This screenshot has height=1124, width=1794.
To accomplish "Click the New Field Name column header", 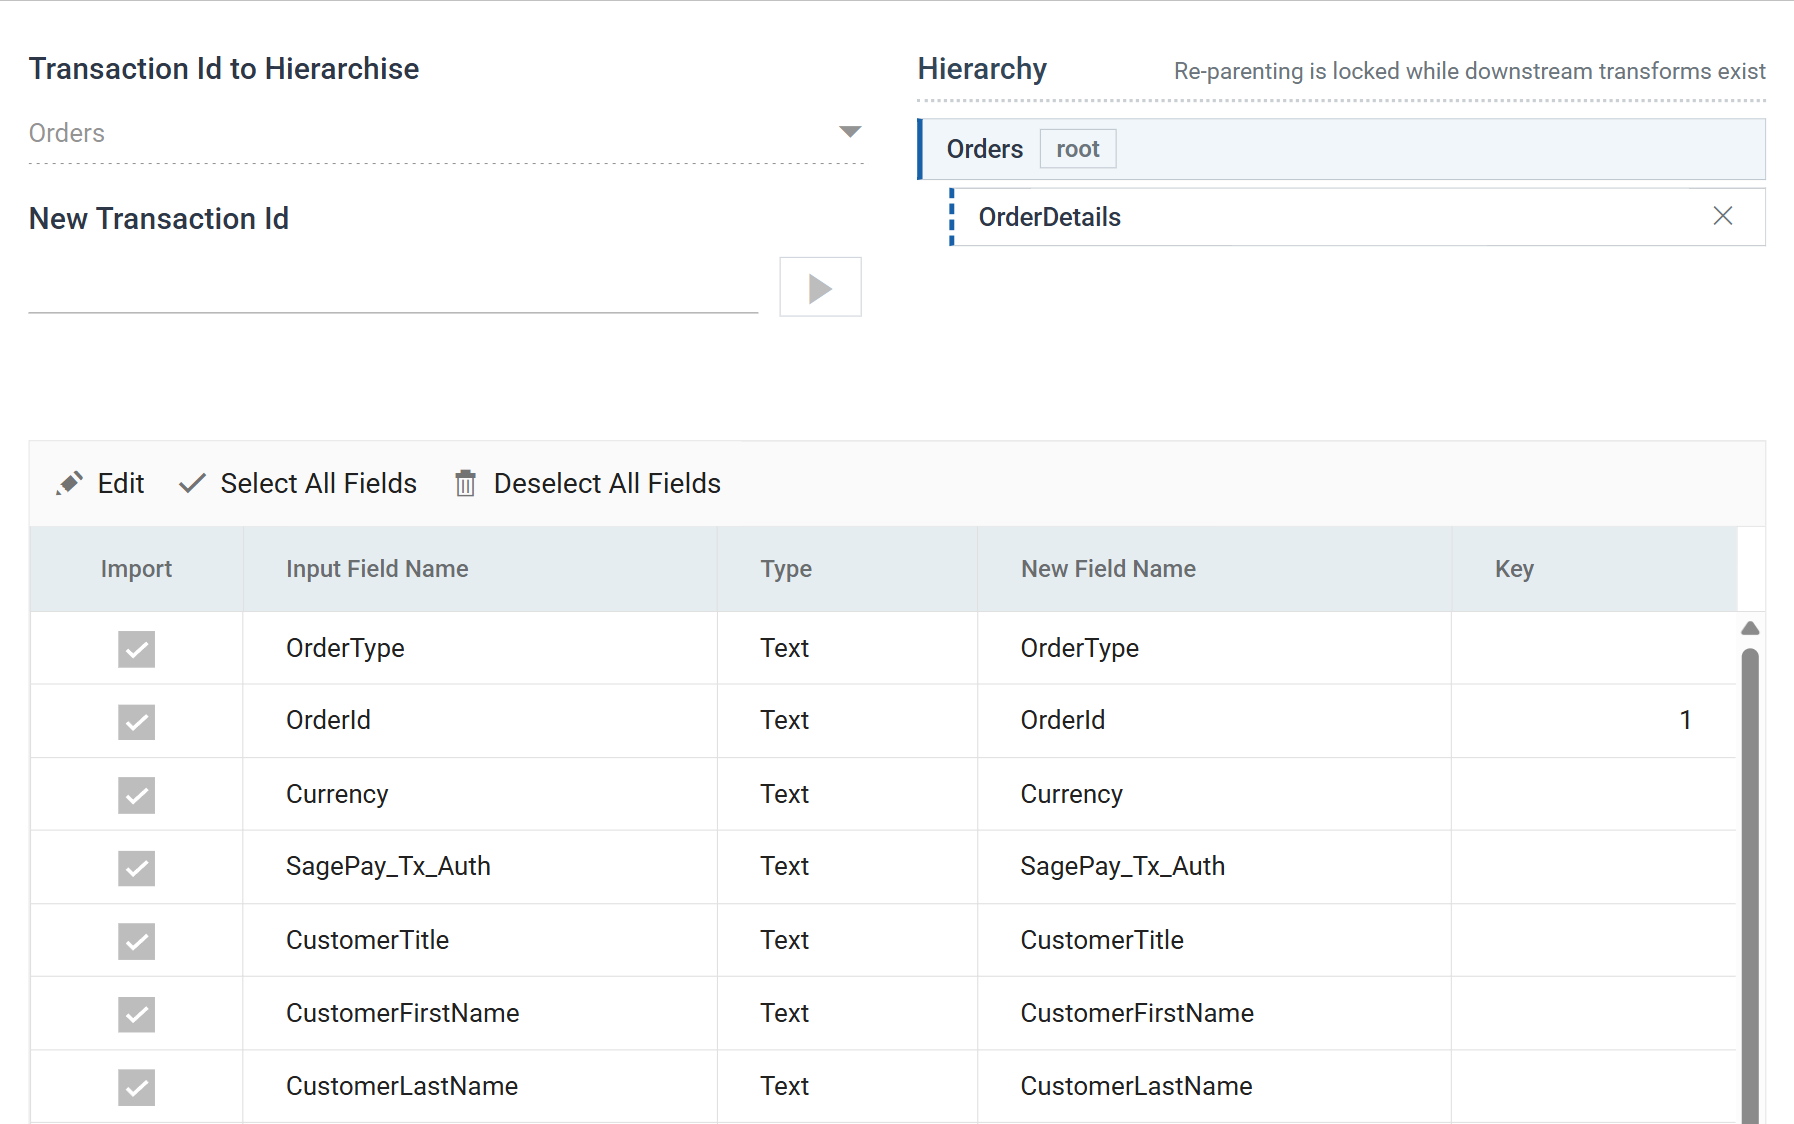I will coord(1214,569).
